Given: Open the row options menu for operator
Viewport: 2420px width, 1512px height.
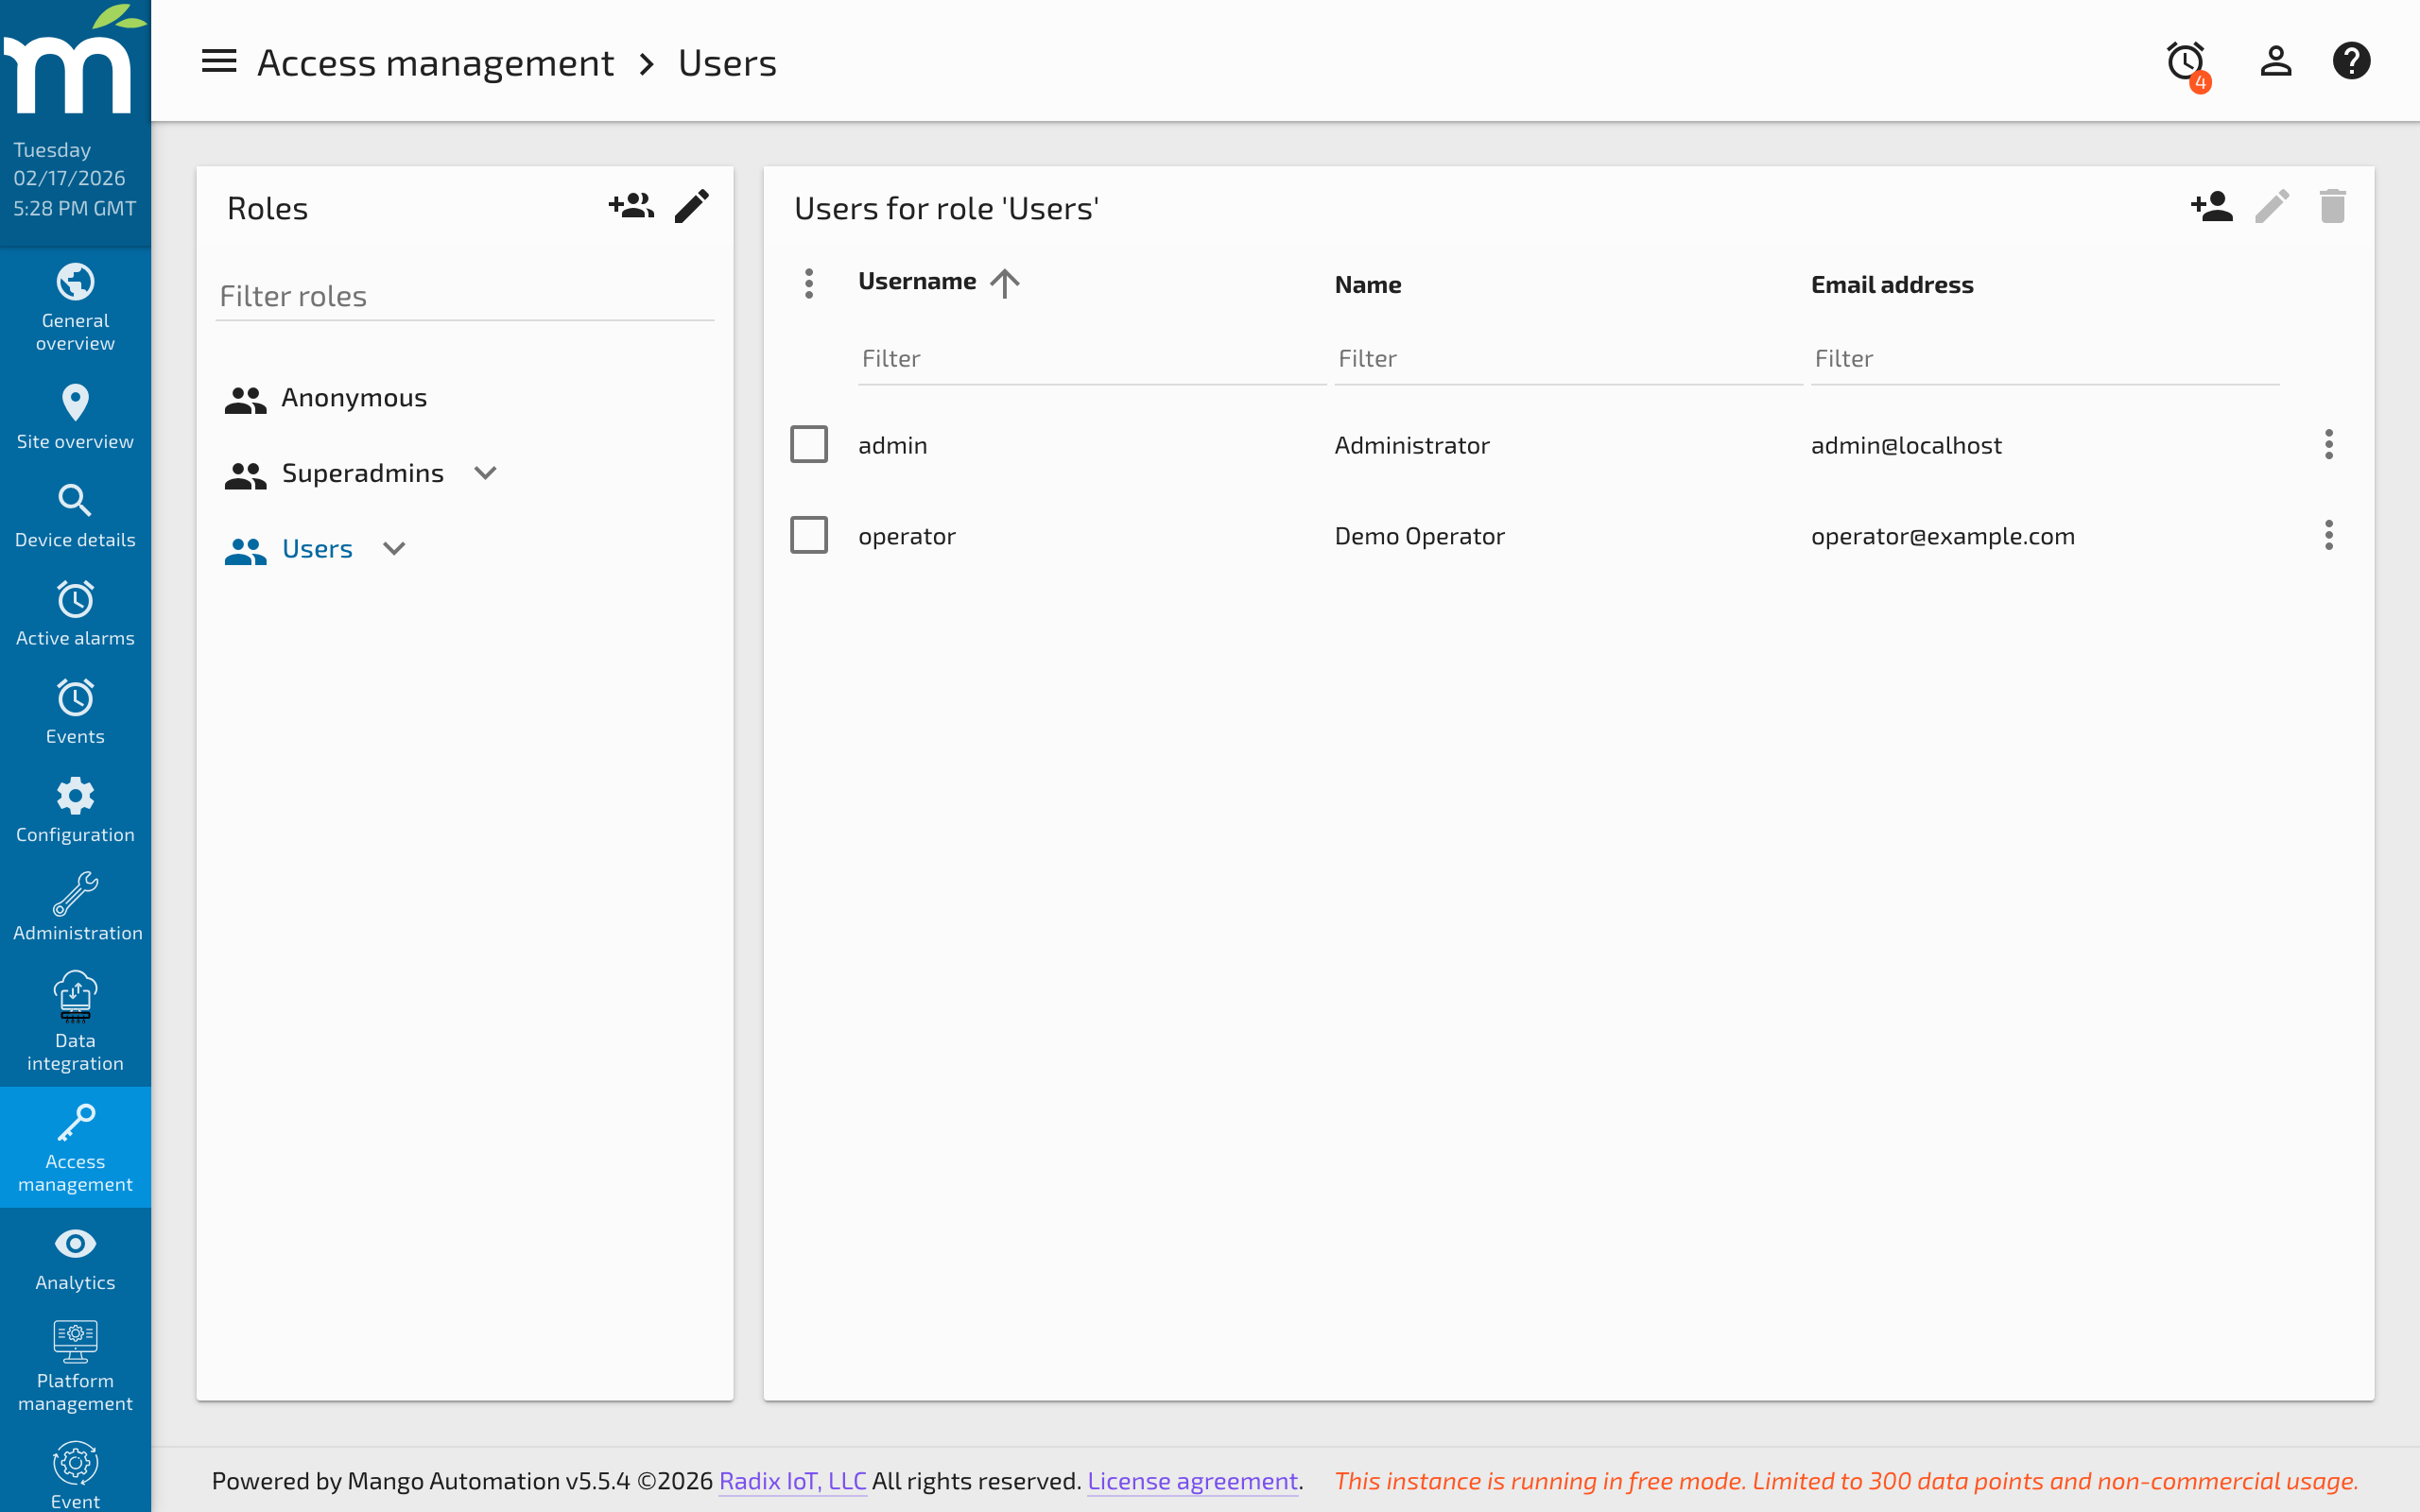Looking at the screenshot, I should pos(2329,535).
